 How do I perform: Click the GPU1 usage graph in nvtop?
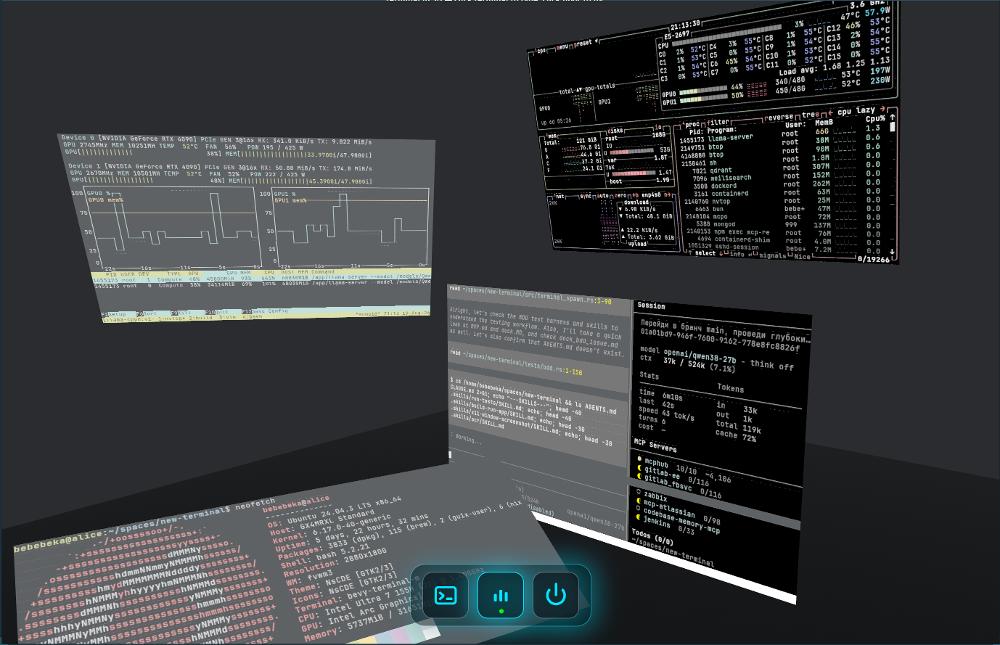point(351,226)
